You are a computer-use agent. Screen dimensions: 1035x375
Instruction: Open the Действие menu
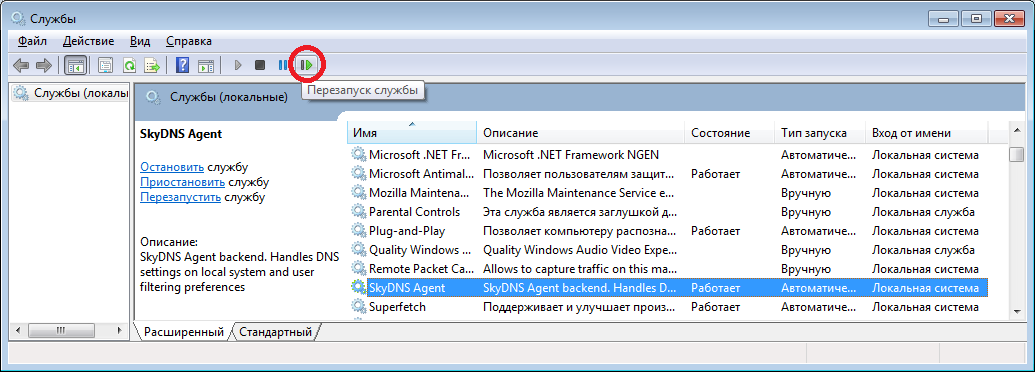pos(88,41)
